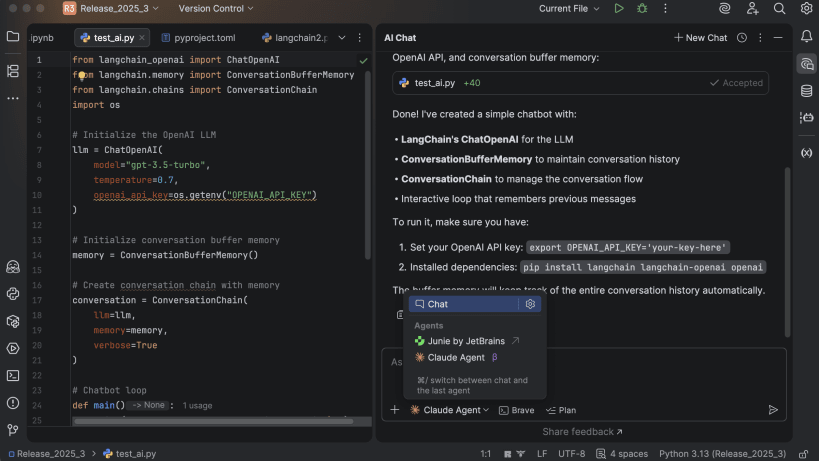This screenshot has width=819, height=461.
Task: Click the lightbulb intention icon on line 2
Action: (82, 76)
